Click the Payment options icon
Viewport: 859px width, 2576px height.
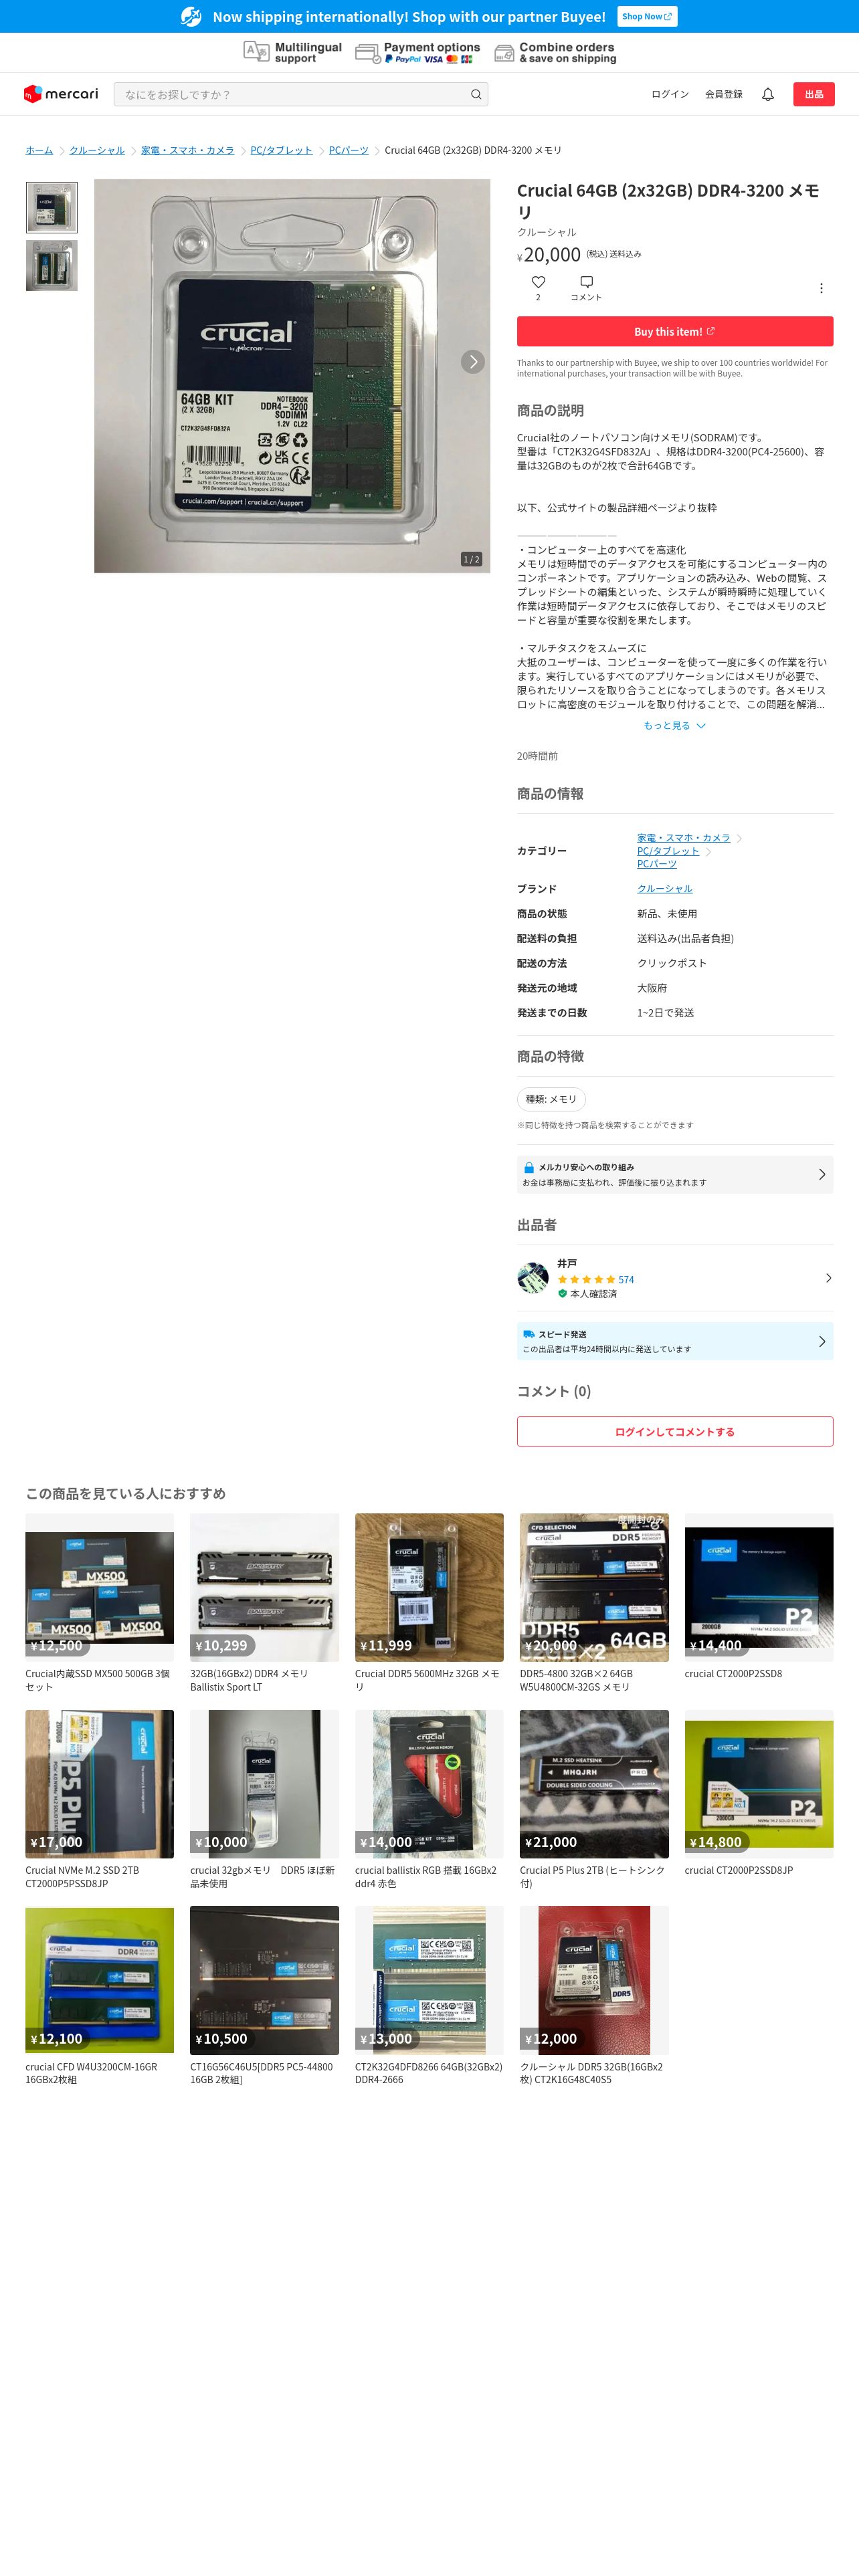point(368,53)
